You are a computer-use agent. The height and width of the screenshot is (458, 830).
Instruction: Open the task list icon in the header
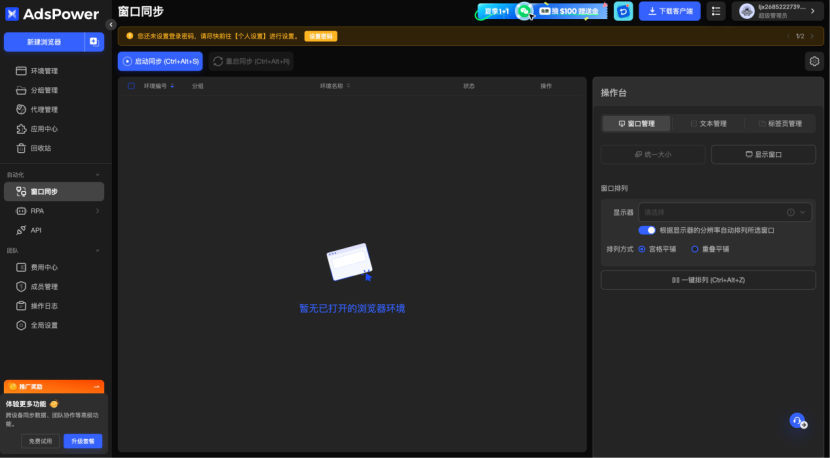pos(716,11)
